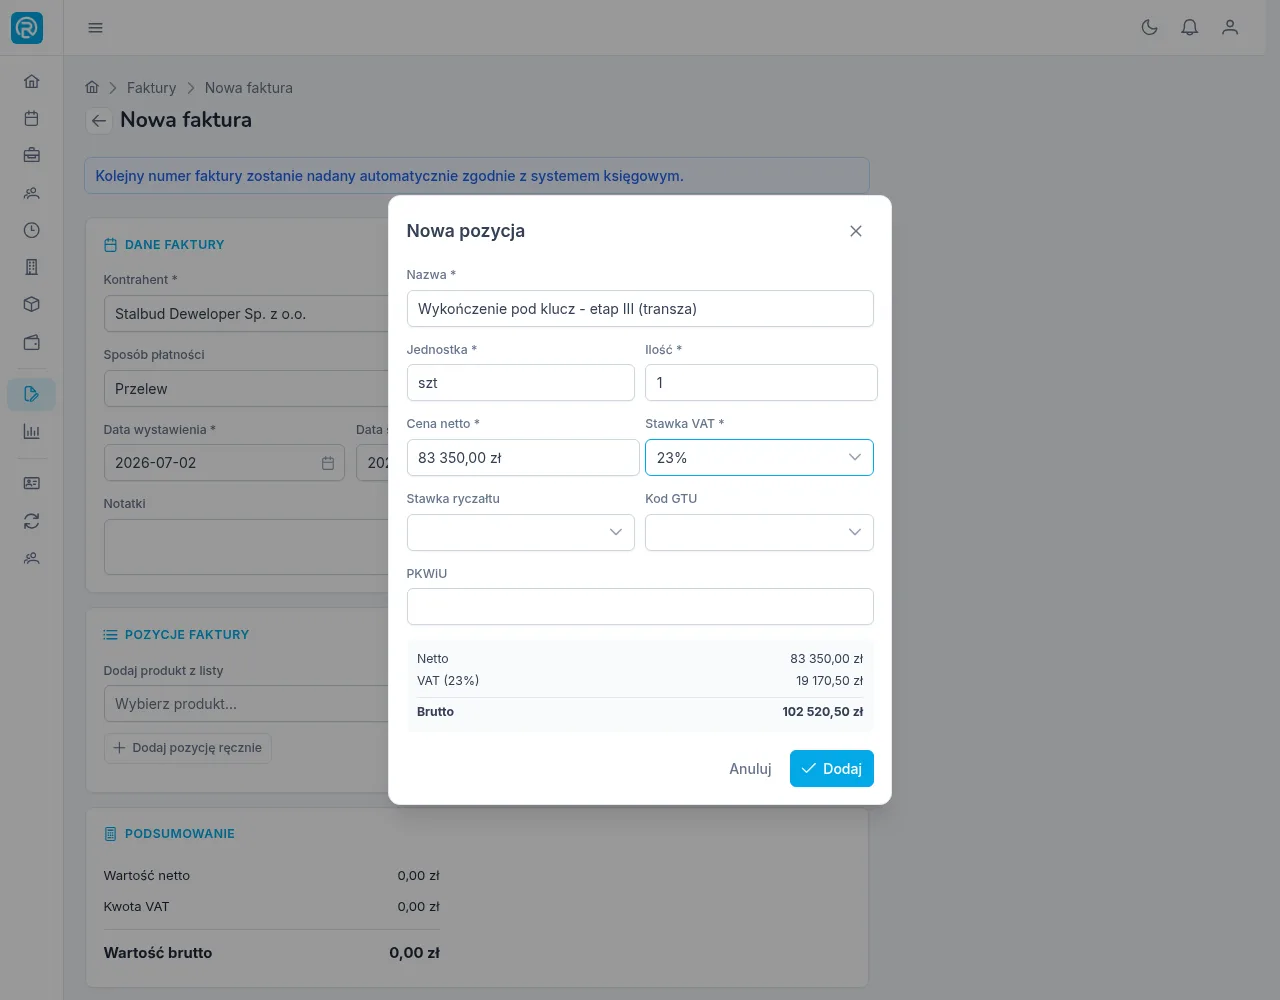Toggle dark mode moon icon

point(1150,28)
